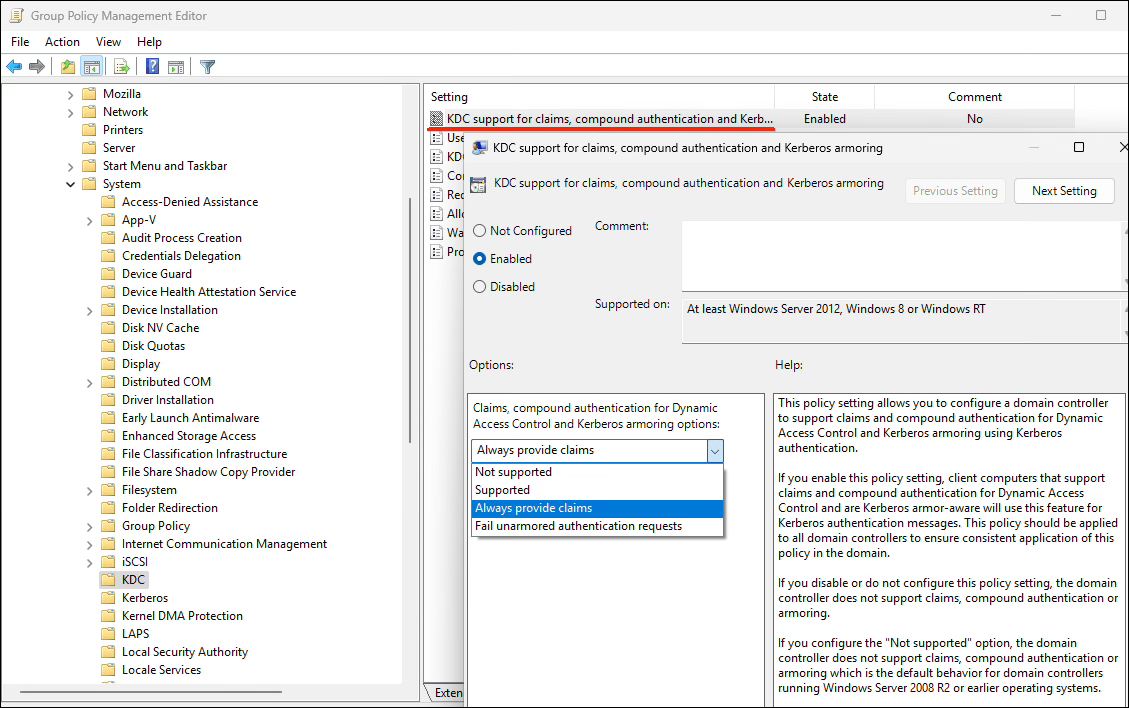Image resolution: width=1129 pixels, height=708 pixels.
Task: Expand the Internet Communication Management node
Action: [x=89, y=545]
